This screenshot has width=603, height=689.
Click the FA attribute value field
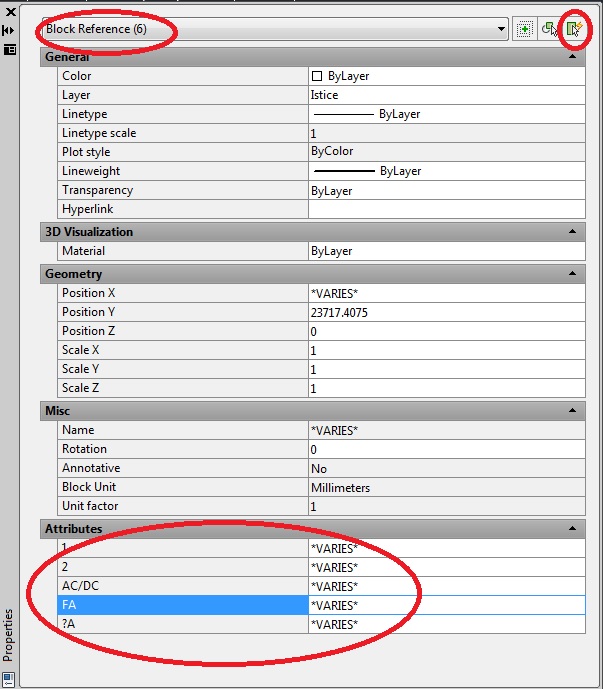(446, 605)
